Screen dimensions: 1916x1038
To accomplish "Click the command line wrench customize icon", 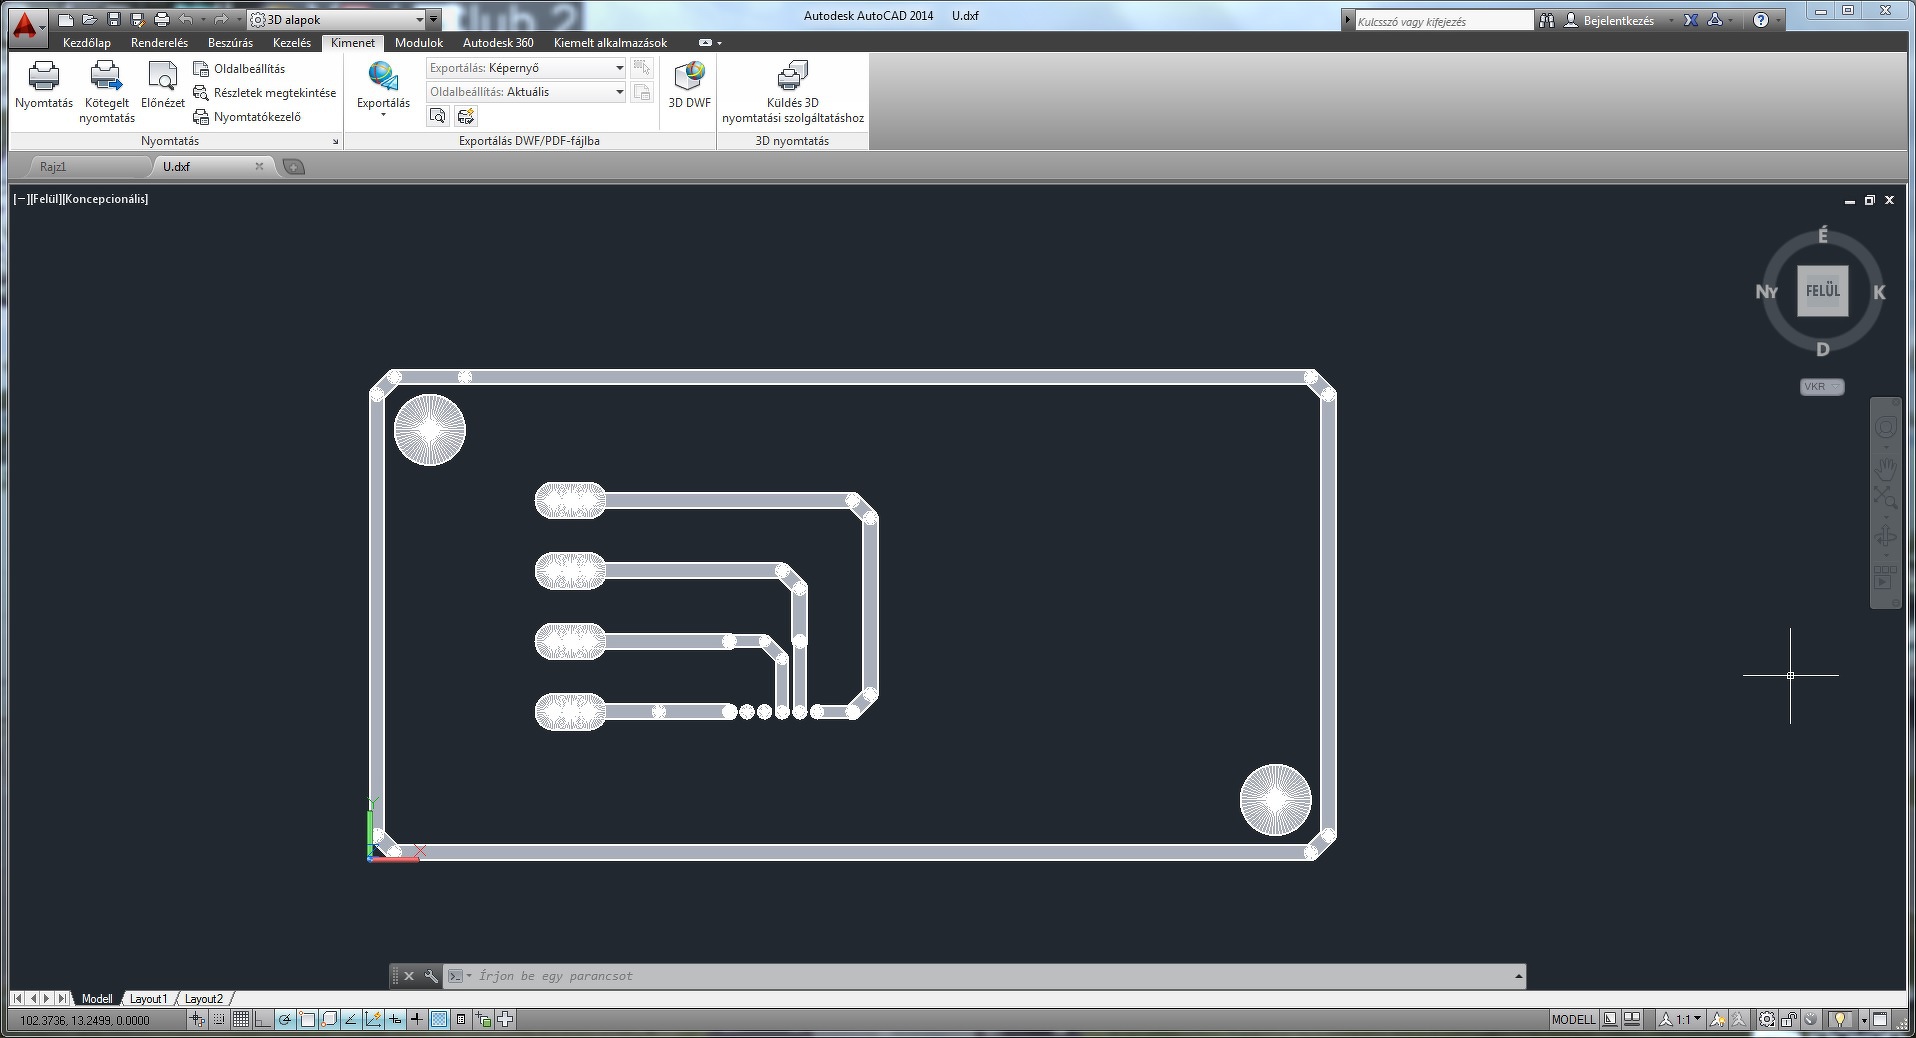I will point(431,976).
